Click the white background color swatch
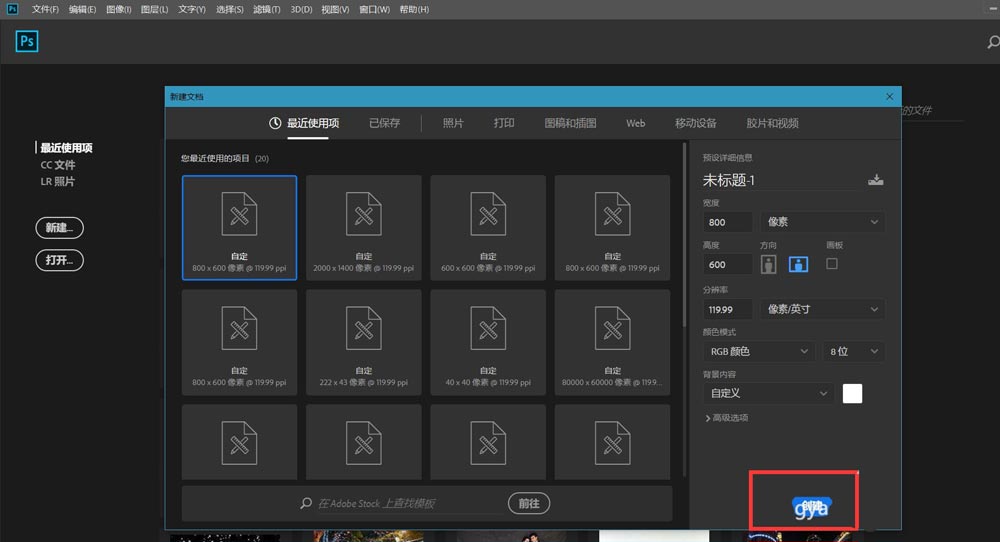The image size is (1000, 542). click(x=852, y=393)
